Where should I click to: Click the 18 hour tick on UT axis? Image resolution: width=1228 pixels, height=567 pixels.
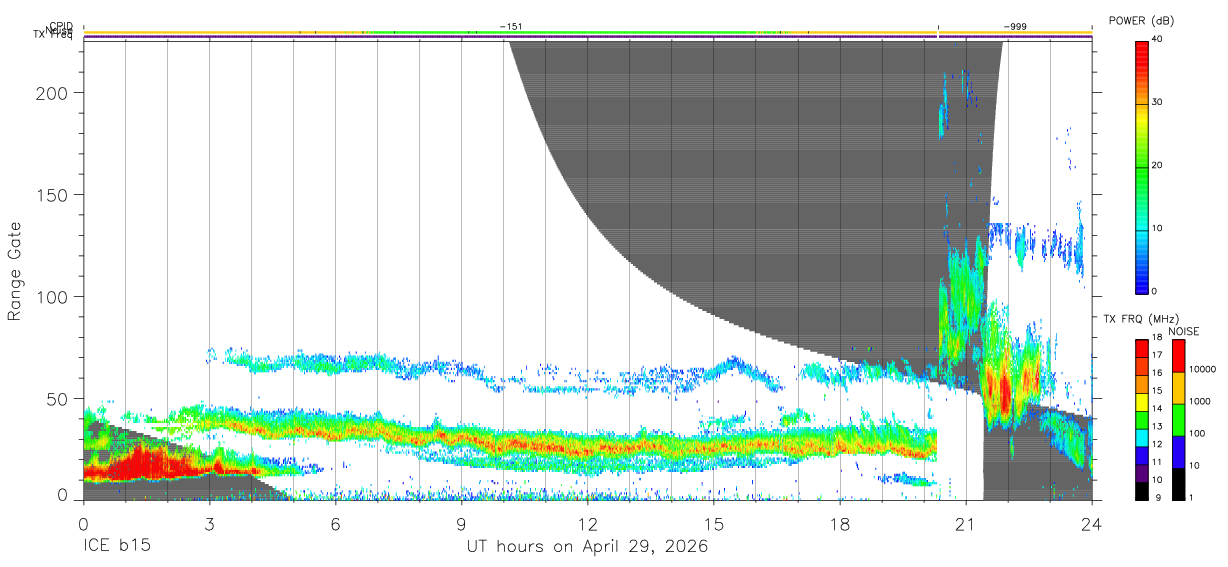840,524
